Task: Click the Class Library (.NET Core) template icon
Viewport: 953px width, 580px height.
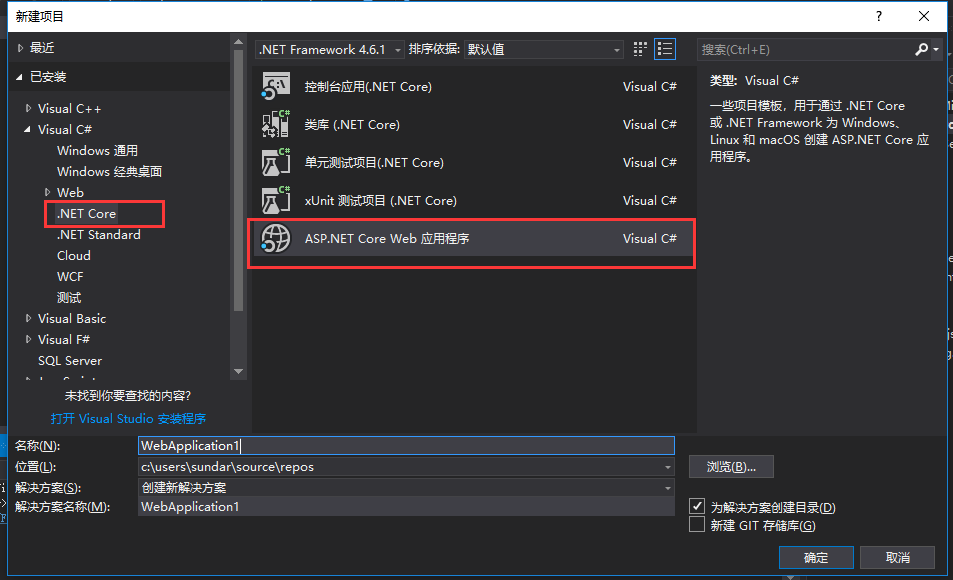Action: (276, 124)
